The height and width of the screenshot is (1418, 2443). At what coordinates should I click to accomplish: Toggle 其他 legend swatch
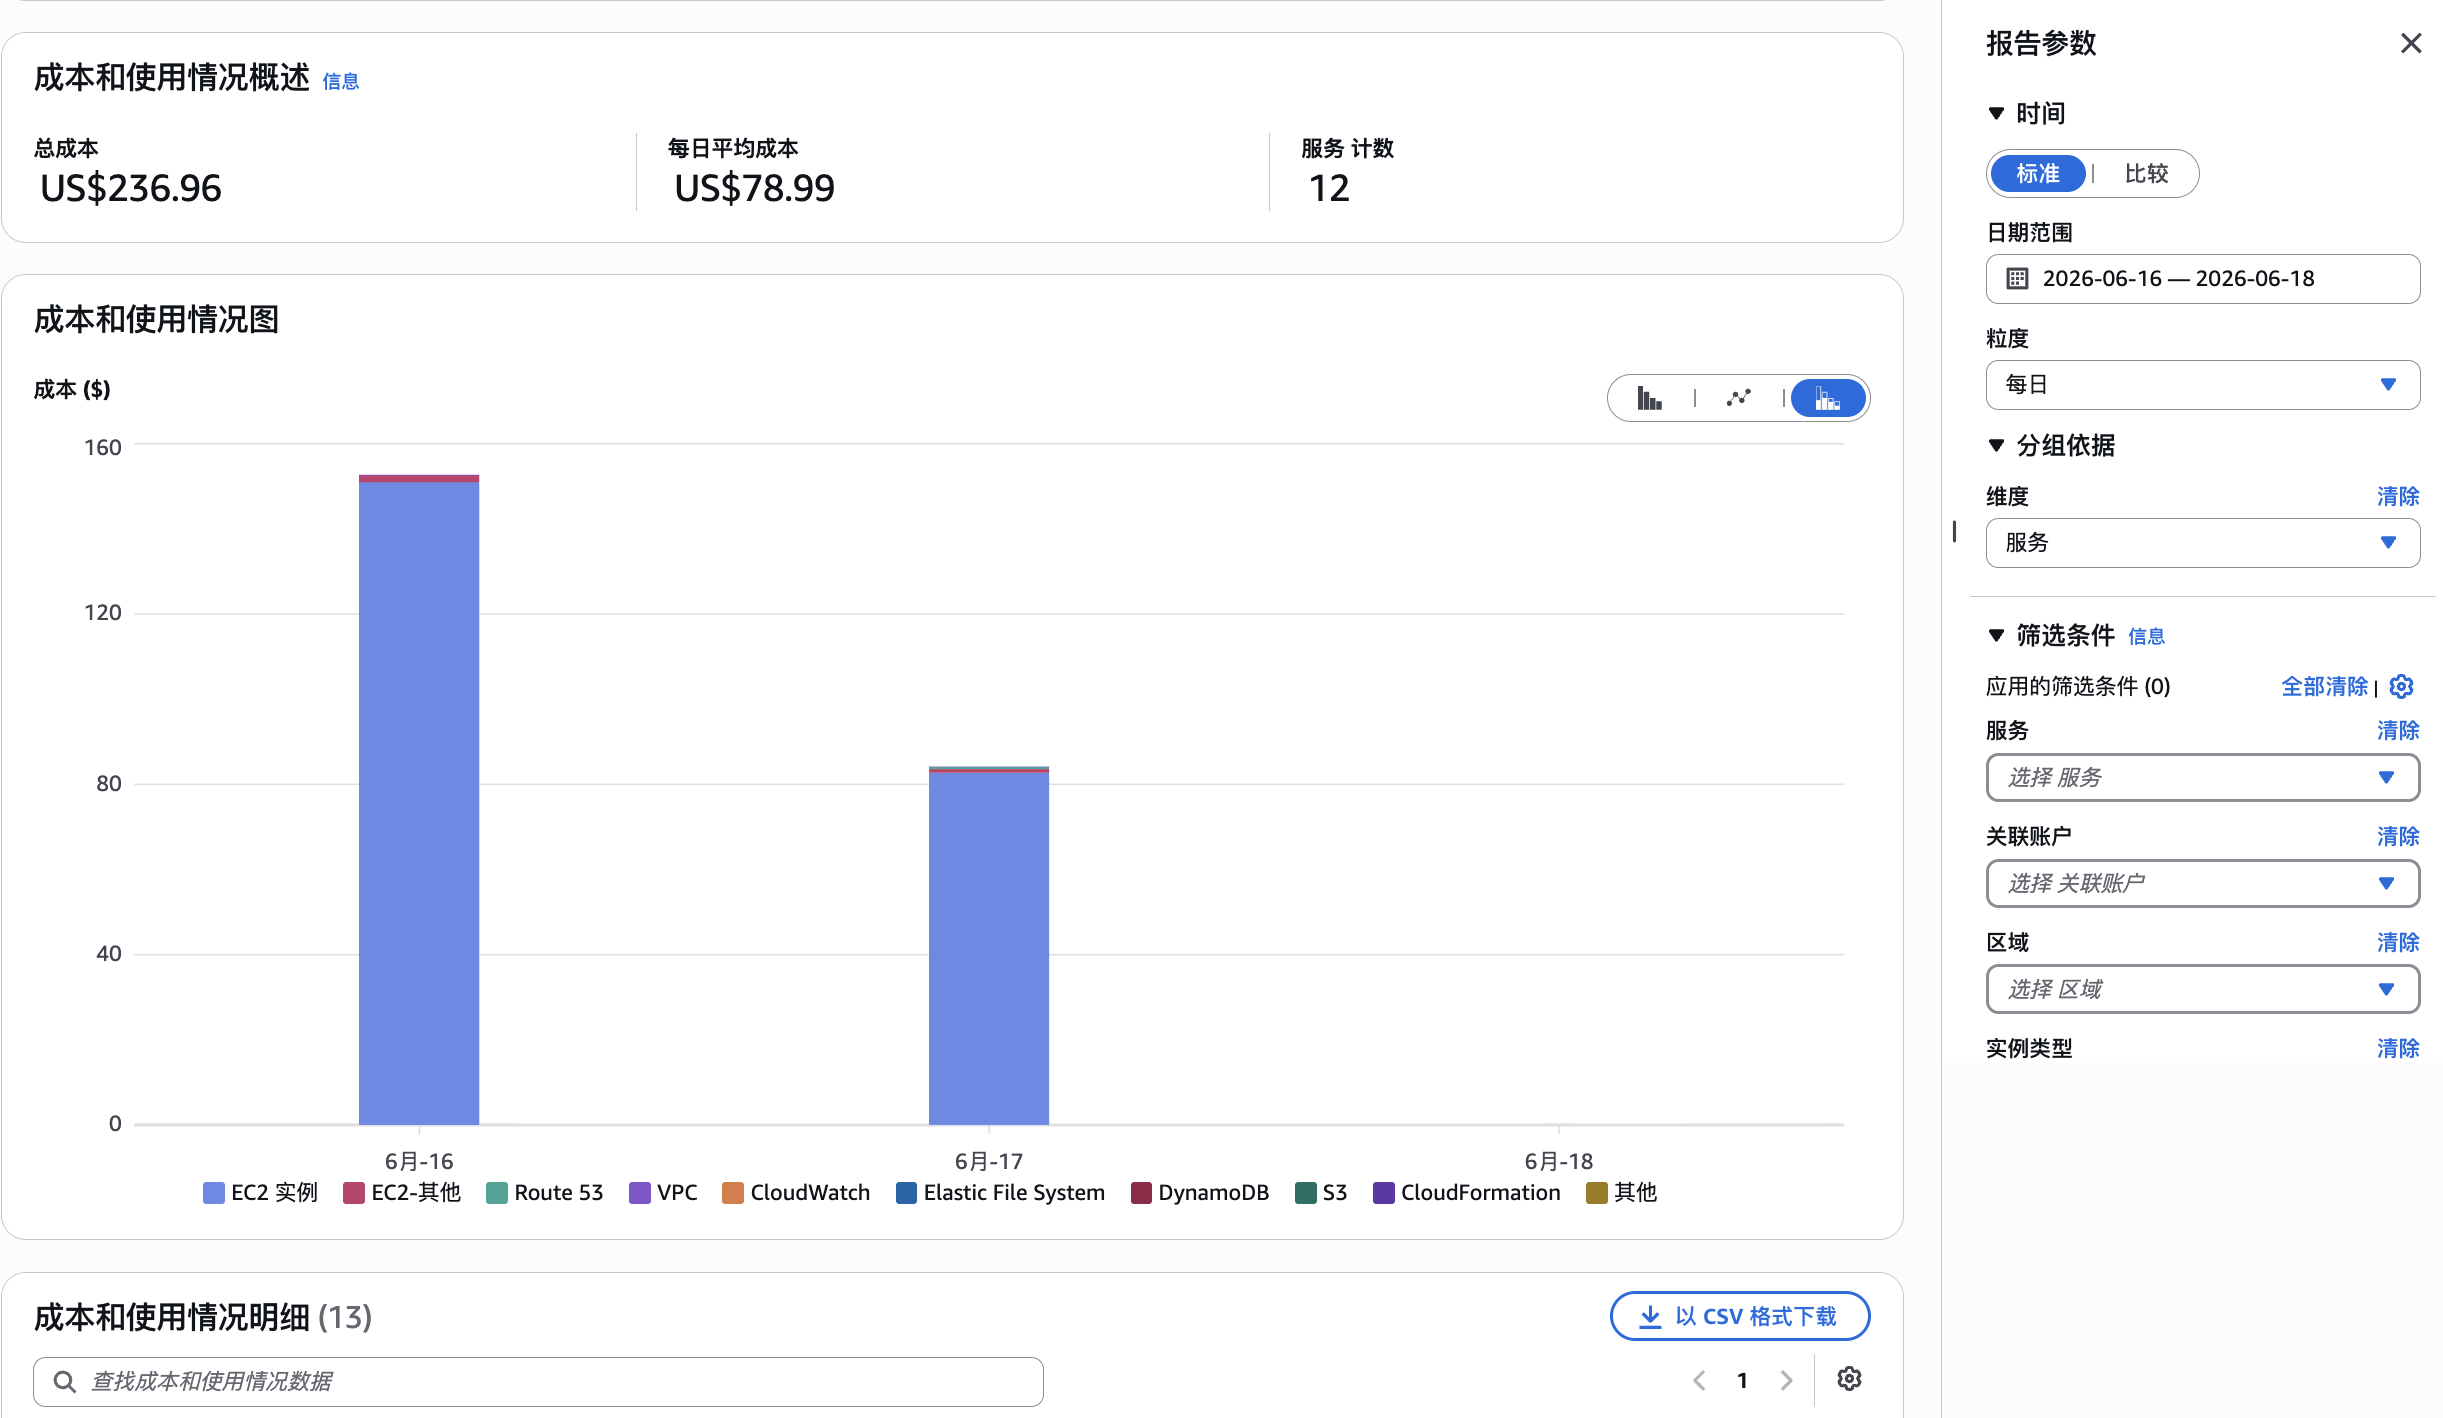(1596, 1193)
